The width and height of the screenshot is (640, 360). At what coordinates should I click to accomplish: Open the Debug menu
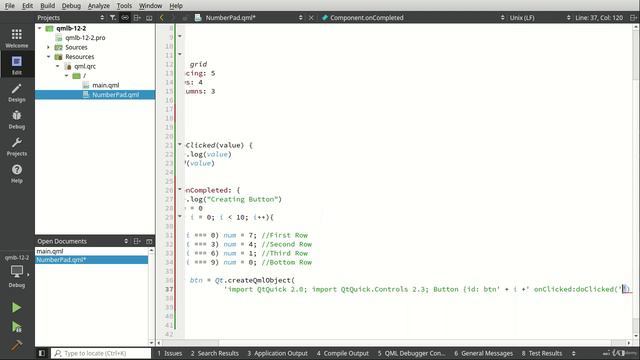(x=71, y=6)
